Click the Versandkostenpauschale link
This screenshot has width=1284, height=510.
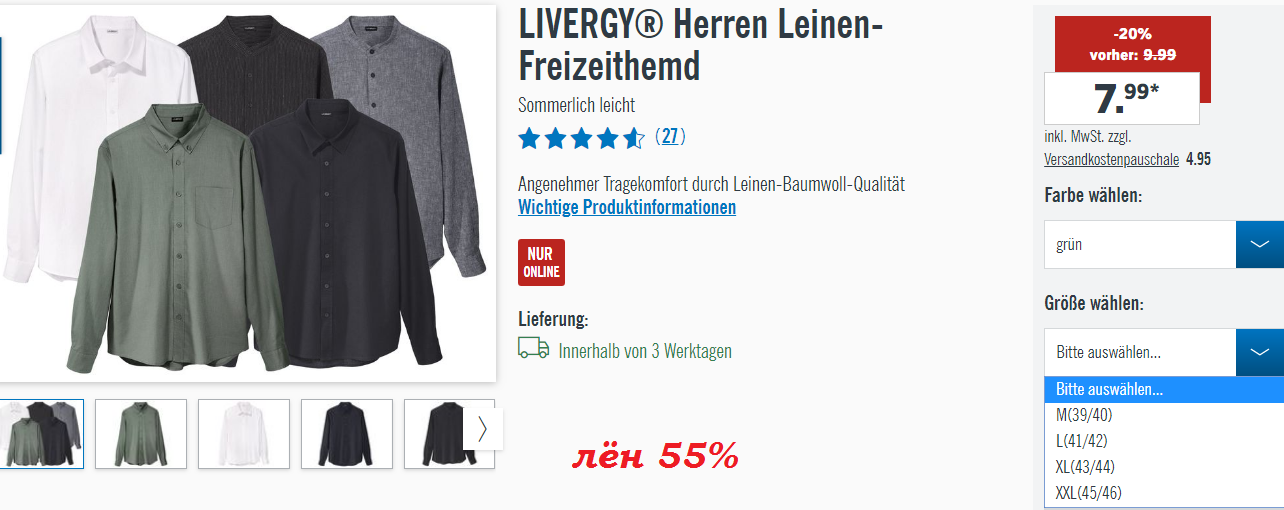pyautogui.click(x=1112, y=159)
